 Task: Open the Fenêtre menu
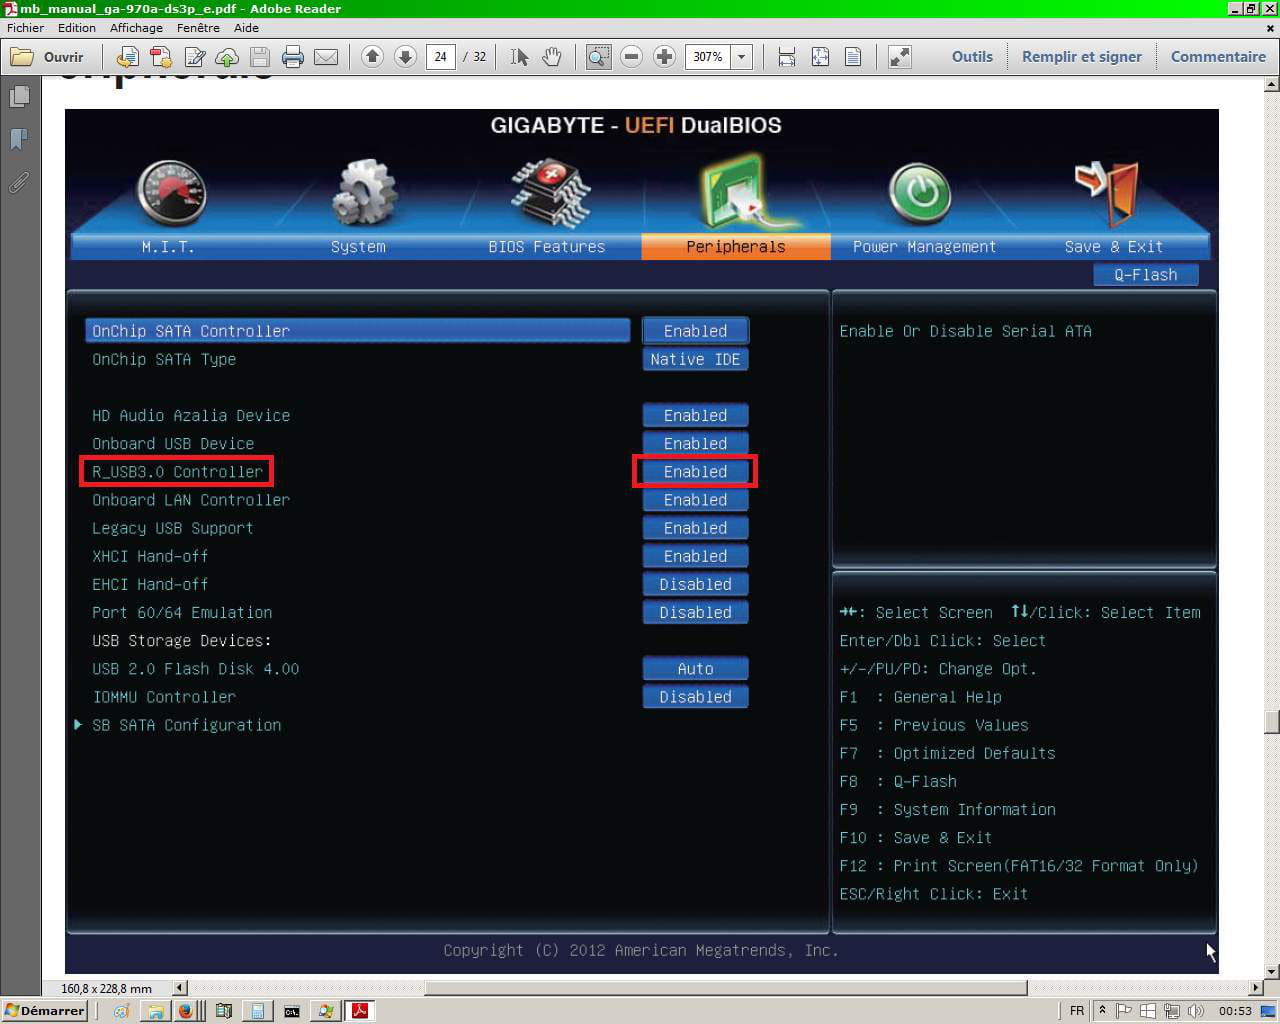pyautogui.click(x=198, y=28)
